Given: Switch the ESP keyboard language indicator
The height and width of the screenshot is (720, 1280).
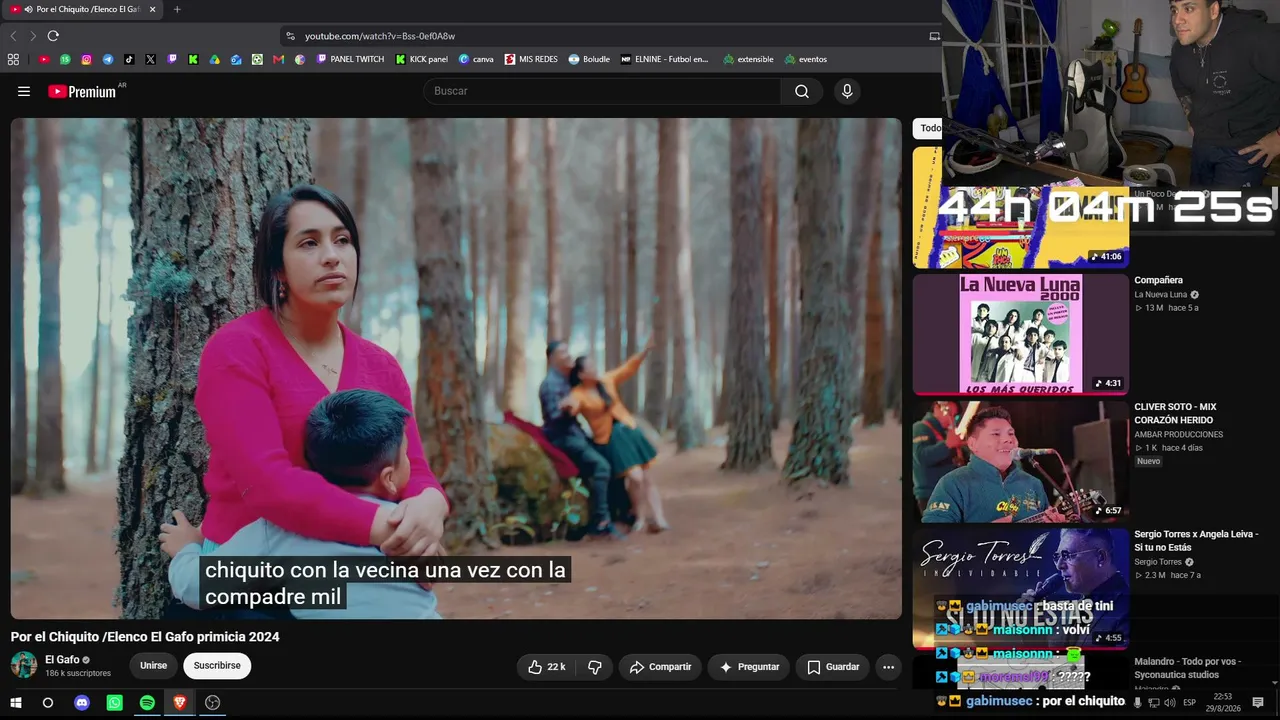Looking at the screenshot, I should pyautogui.click(x=1190, y=703).
